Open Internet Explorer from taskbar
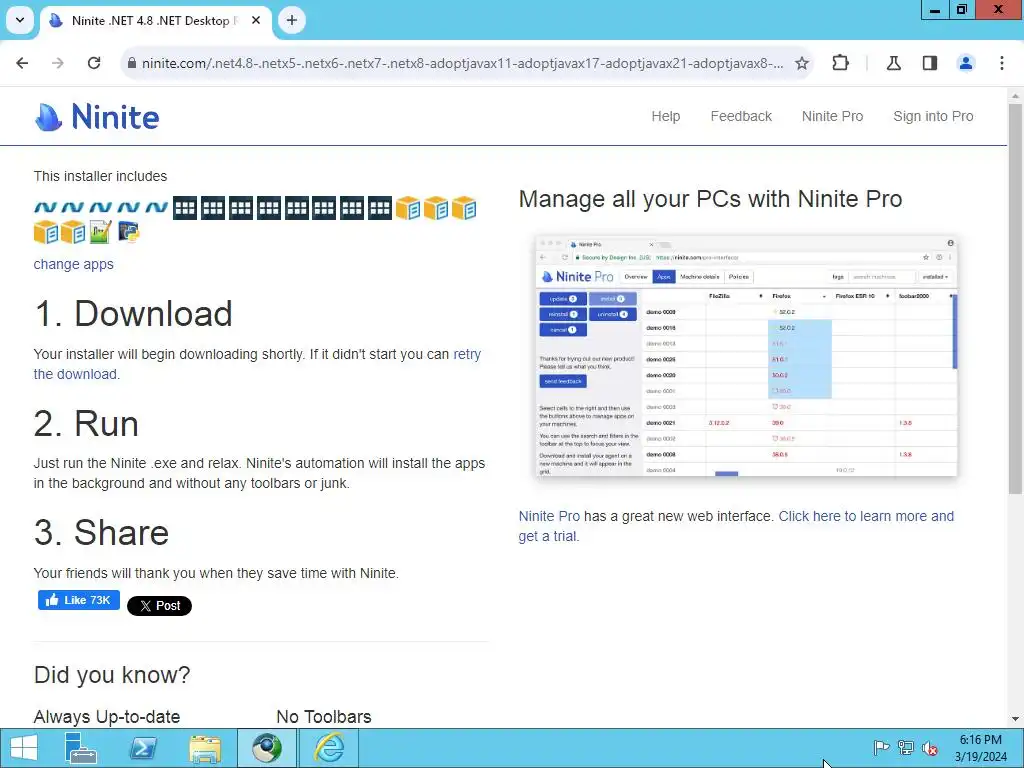This screenshot has height=768, width=1024. click(329, 748)
